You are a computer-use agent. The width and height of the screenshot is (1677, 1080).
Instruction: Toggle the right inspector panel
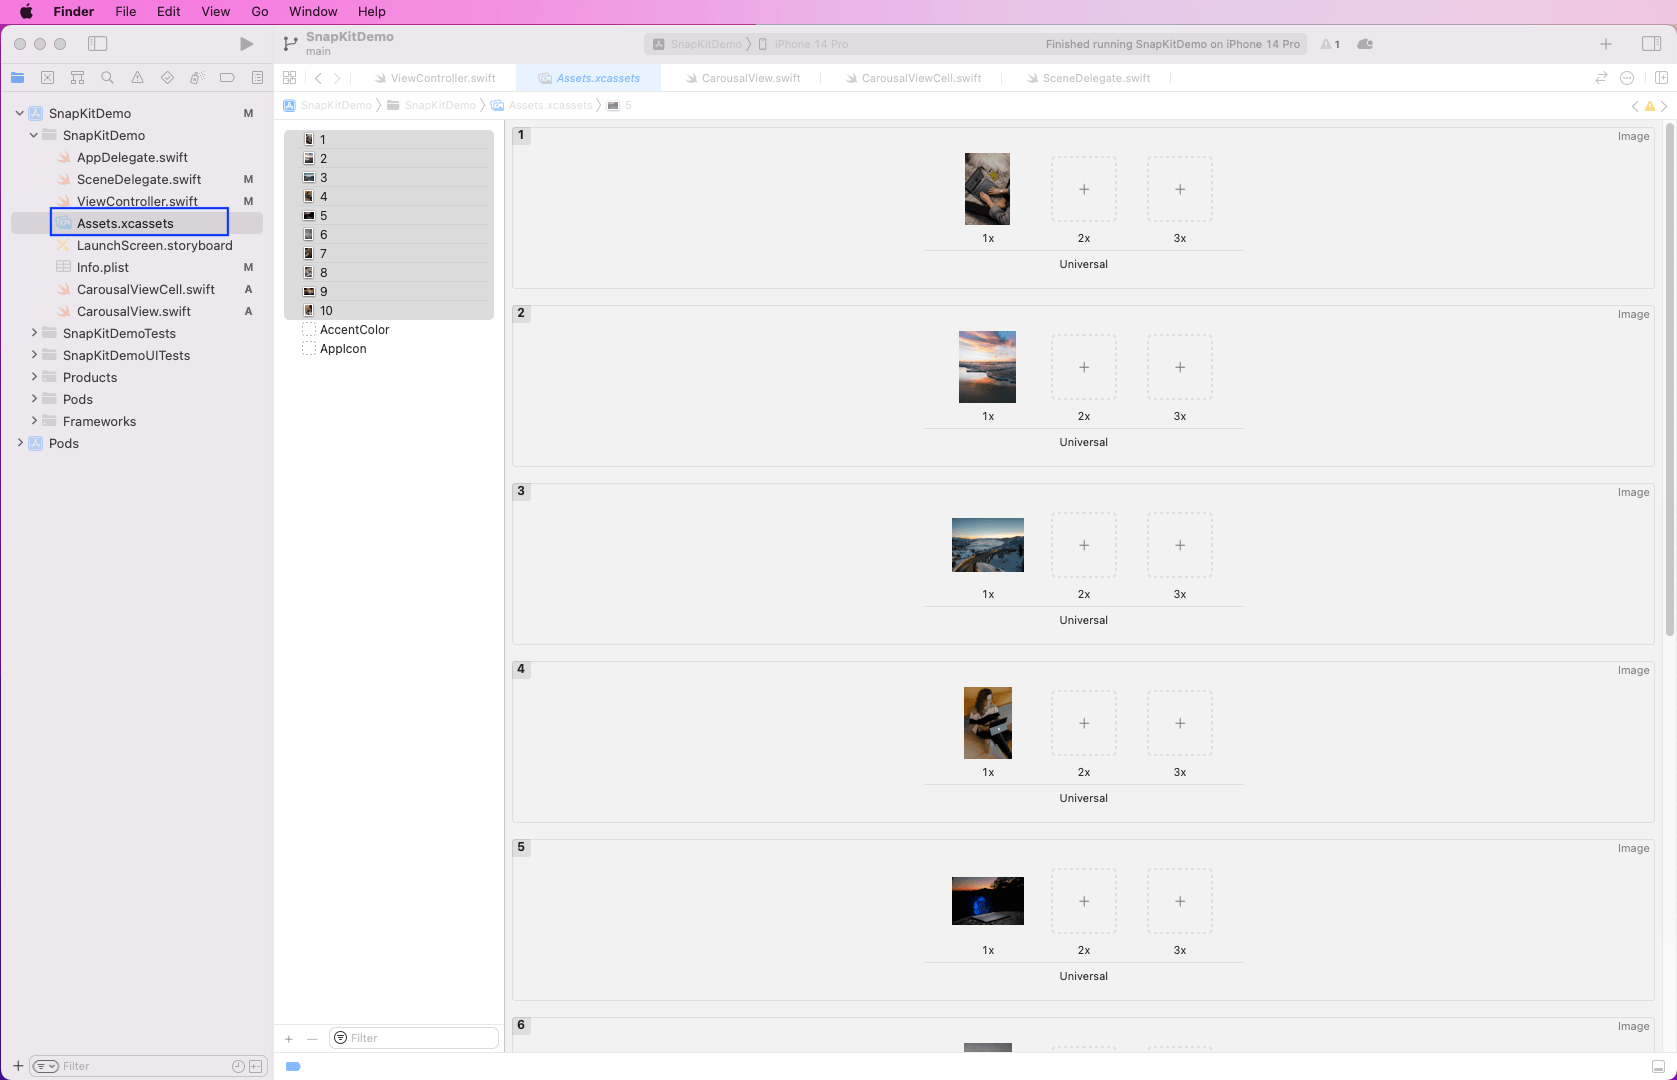click(1651, 44)
